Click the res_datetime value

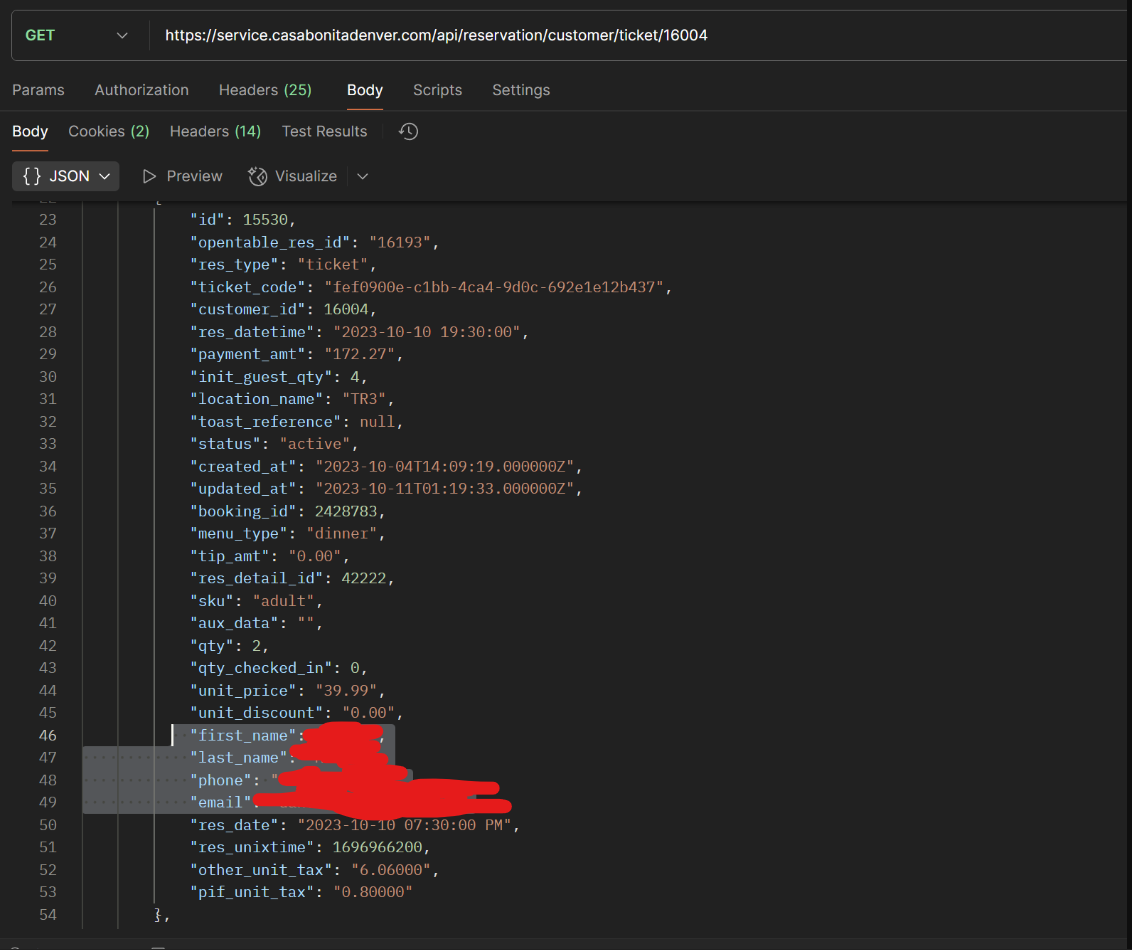pyautogui.click(x=427, y=331)
